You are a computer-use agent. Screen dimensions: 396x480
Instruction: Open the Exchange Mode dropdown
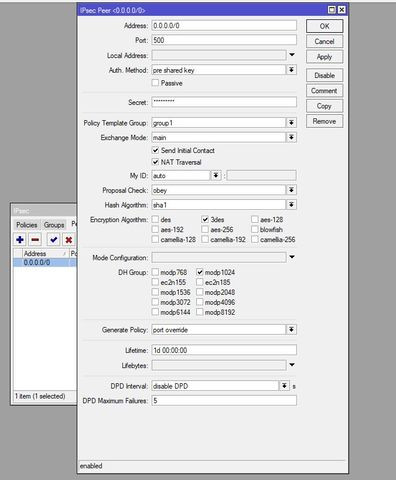click(291, 137)
